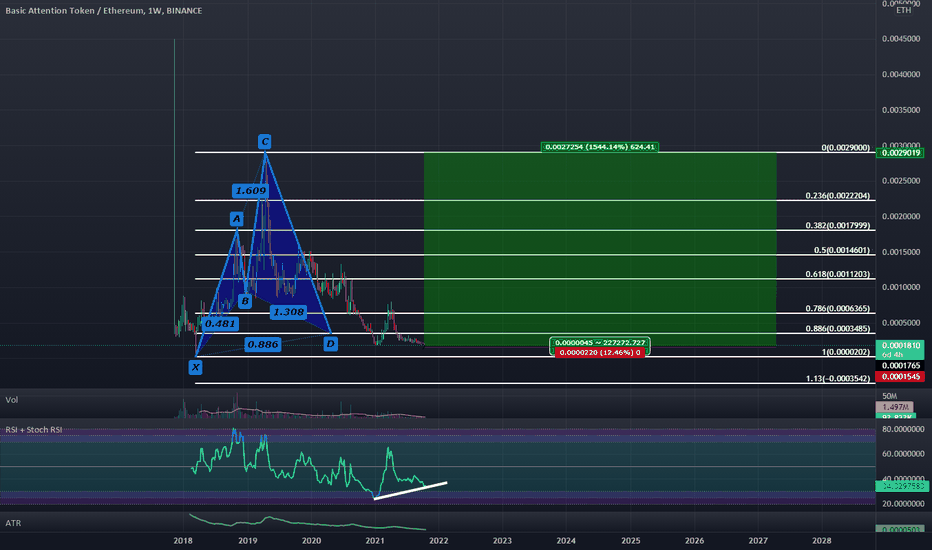Click the 2028 label on time axis
The width and height of the screenshot is (932, 550).
pyautogui.click(x=822, y=540)
